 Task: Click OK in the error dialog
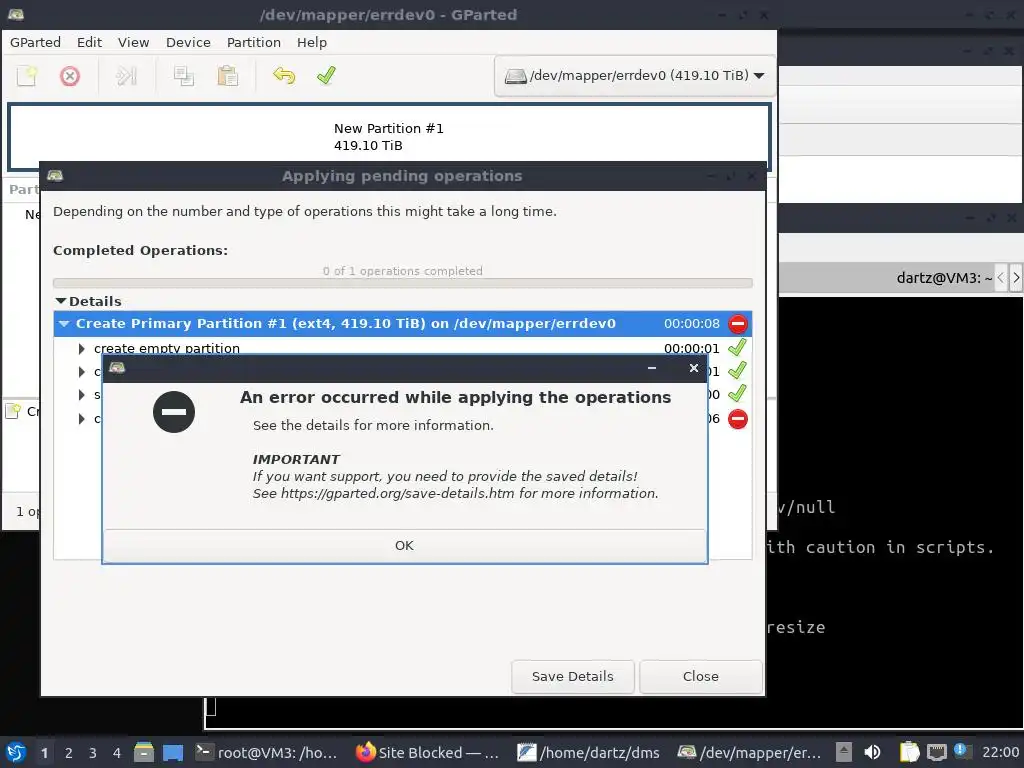pyautogui.click(x=404, y=545)
